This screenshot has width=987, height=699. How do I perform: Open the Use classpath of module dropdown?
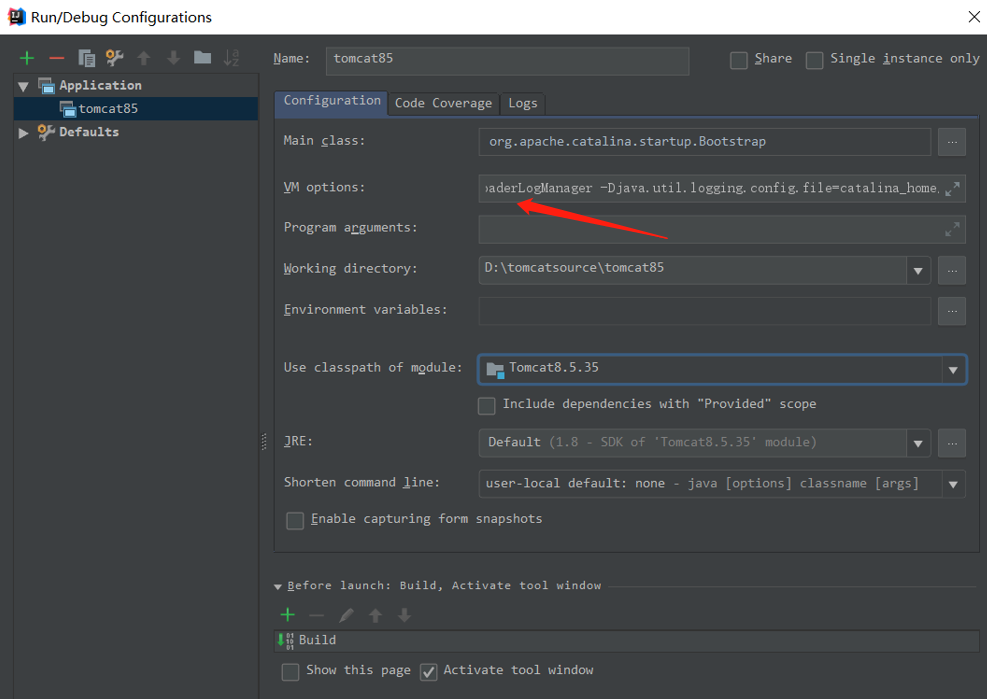953,370
